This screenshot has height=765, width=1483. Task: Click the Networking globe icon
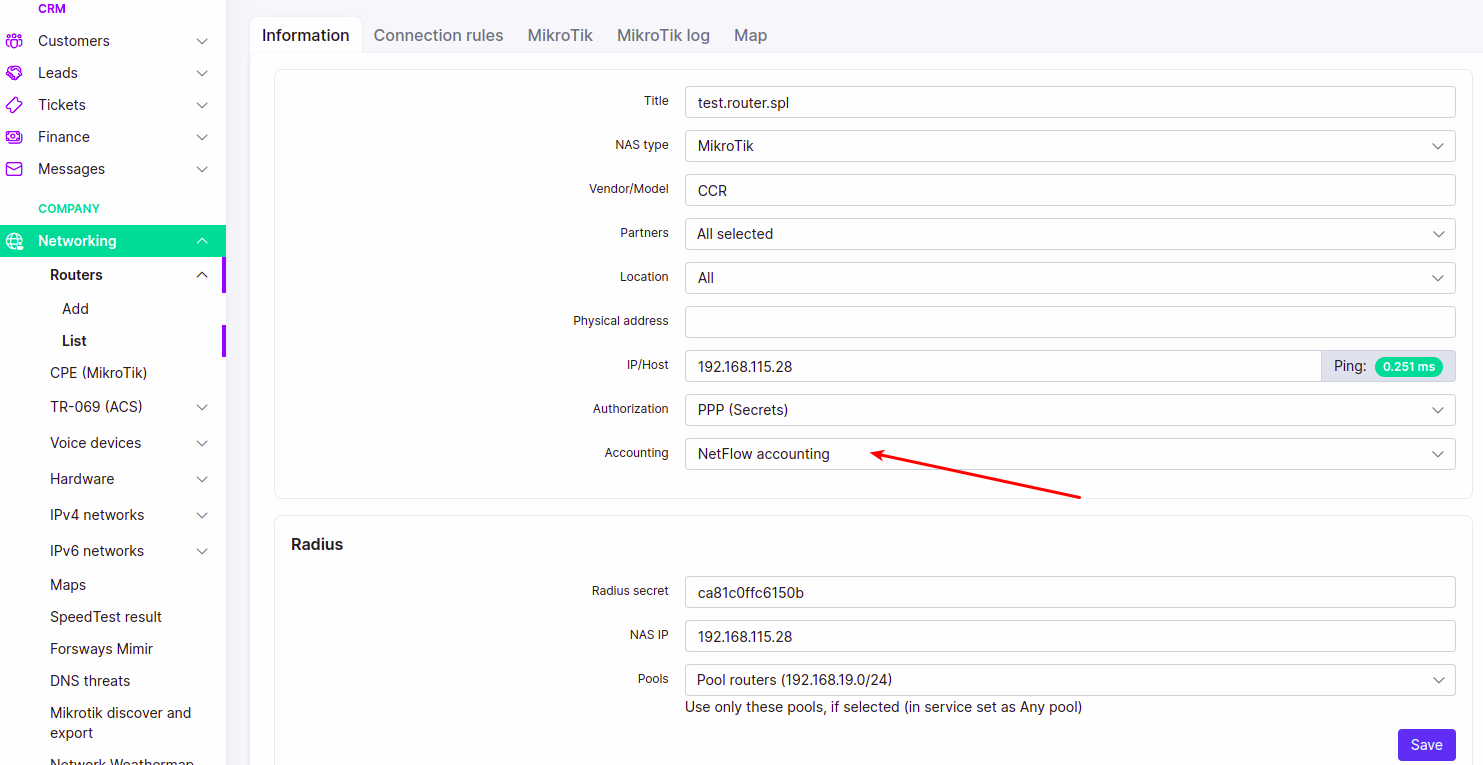[15, 240]
